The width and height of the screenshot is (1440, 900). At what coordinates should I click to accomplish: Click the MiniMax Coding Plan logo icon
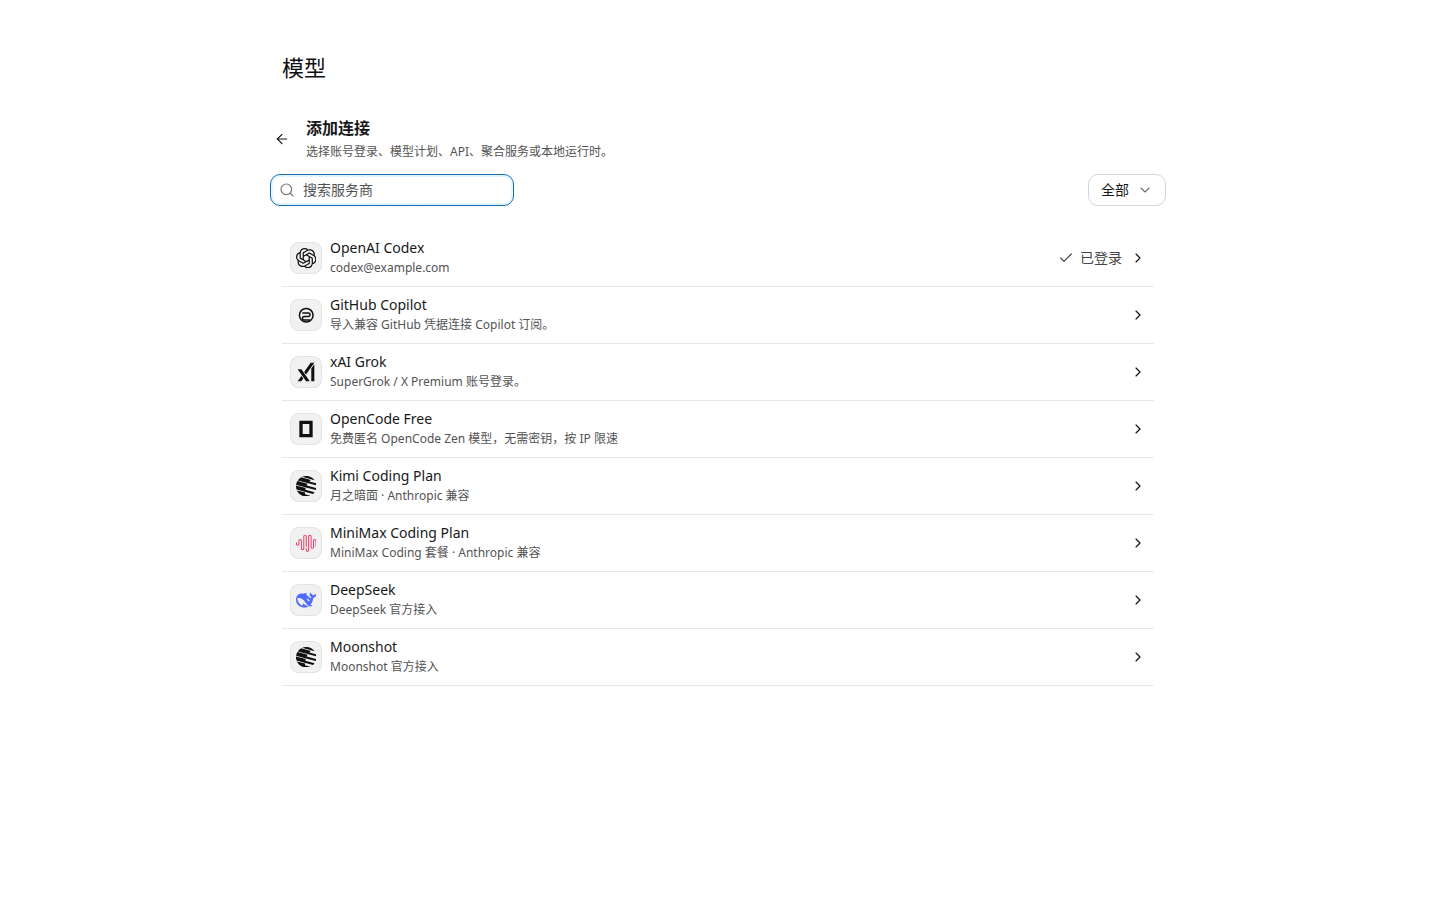coord(306,543)
